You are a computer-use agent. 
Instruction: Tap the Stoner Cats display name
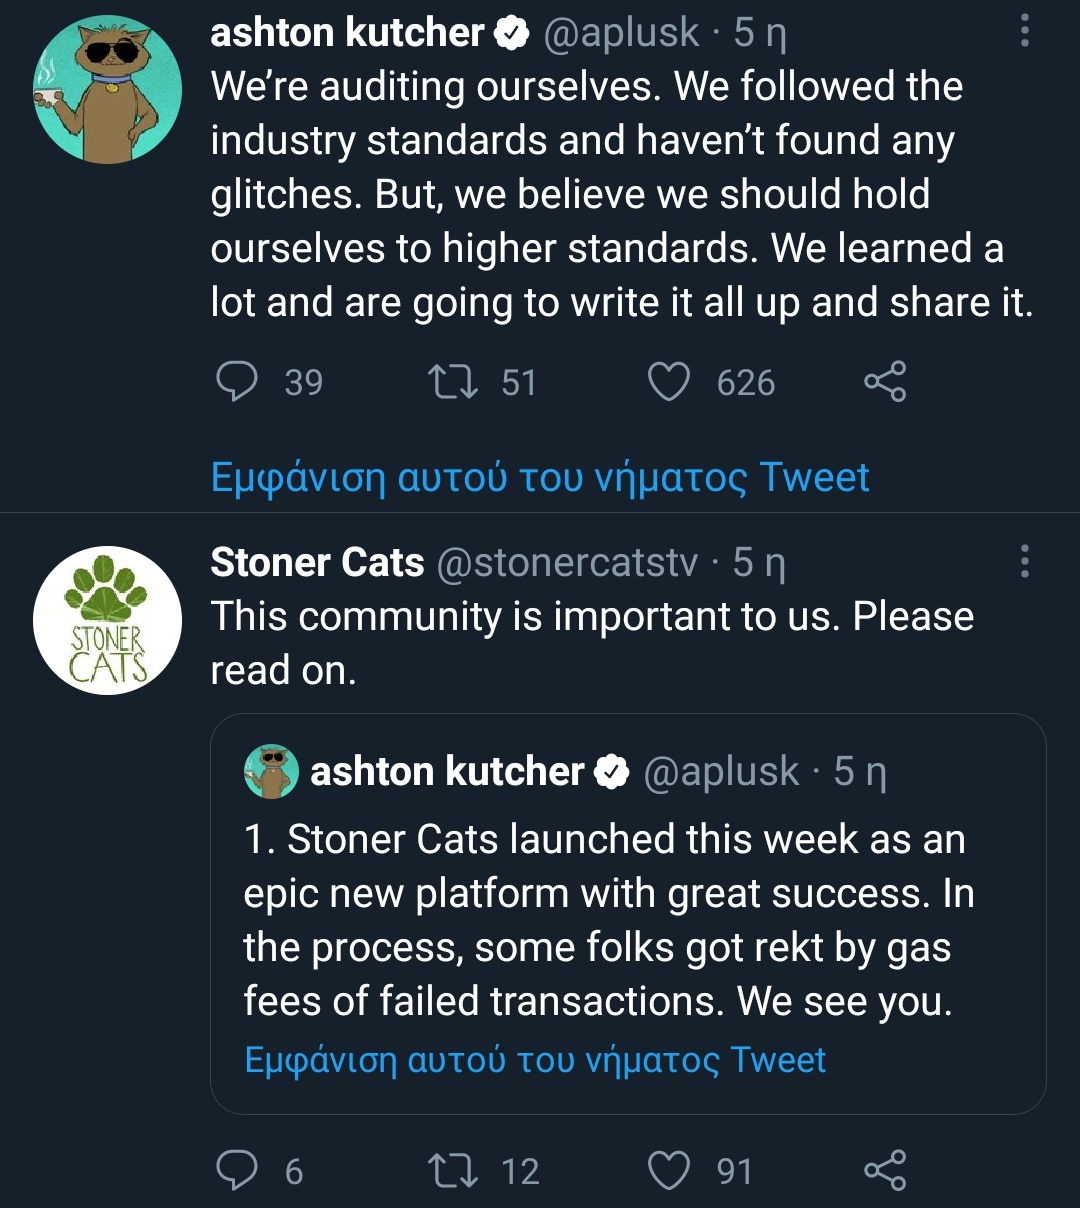[x=317, y=563]
